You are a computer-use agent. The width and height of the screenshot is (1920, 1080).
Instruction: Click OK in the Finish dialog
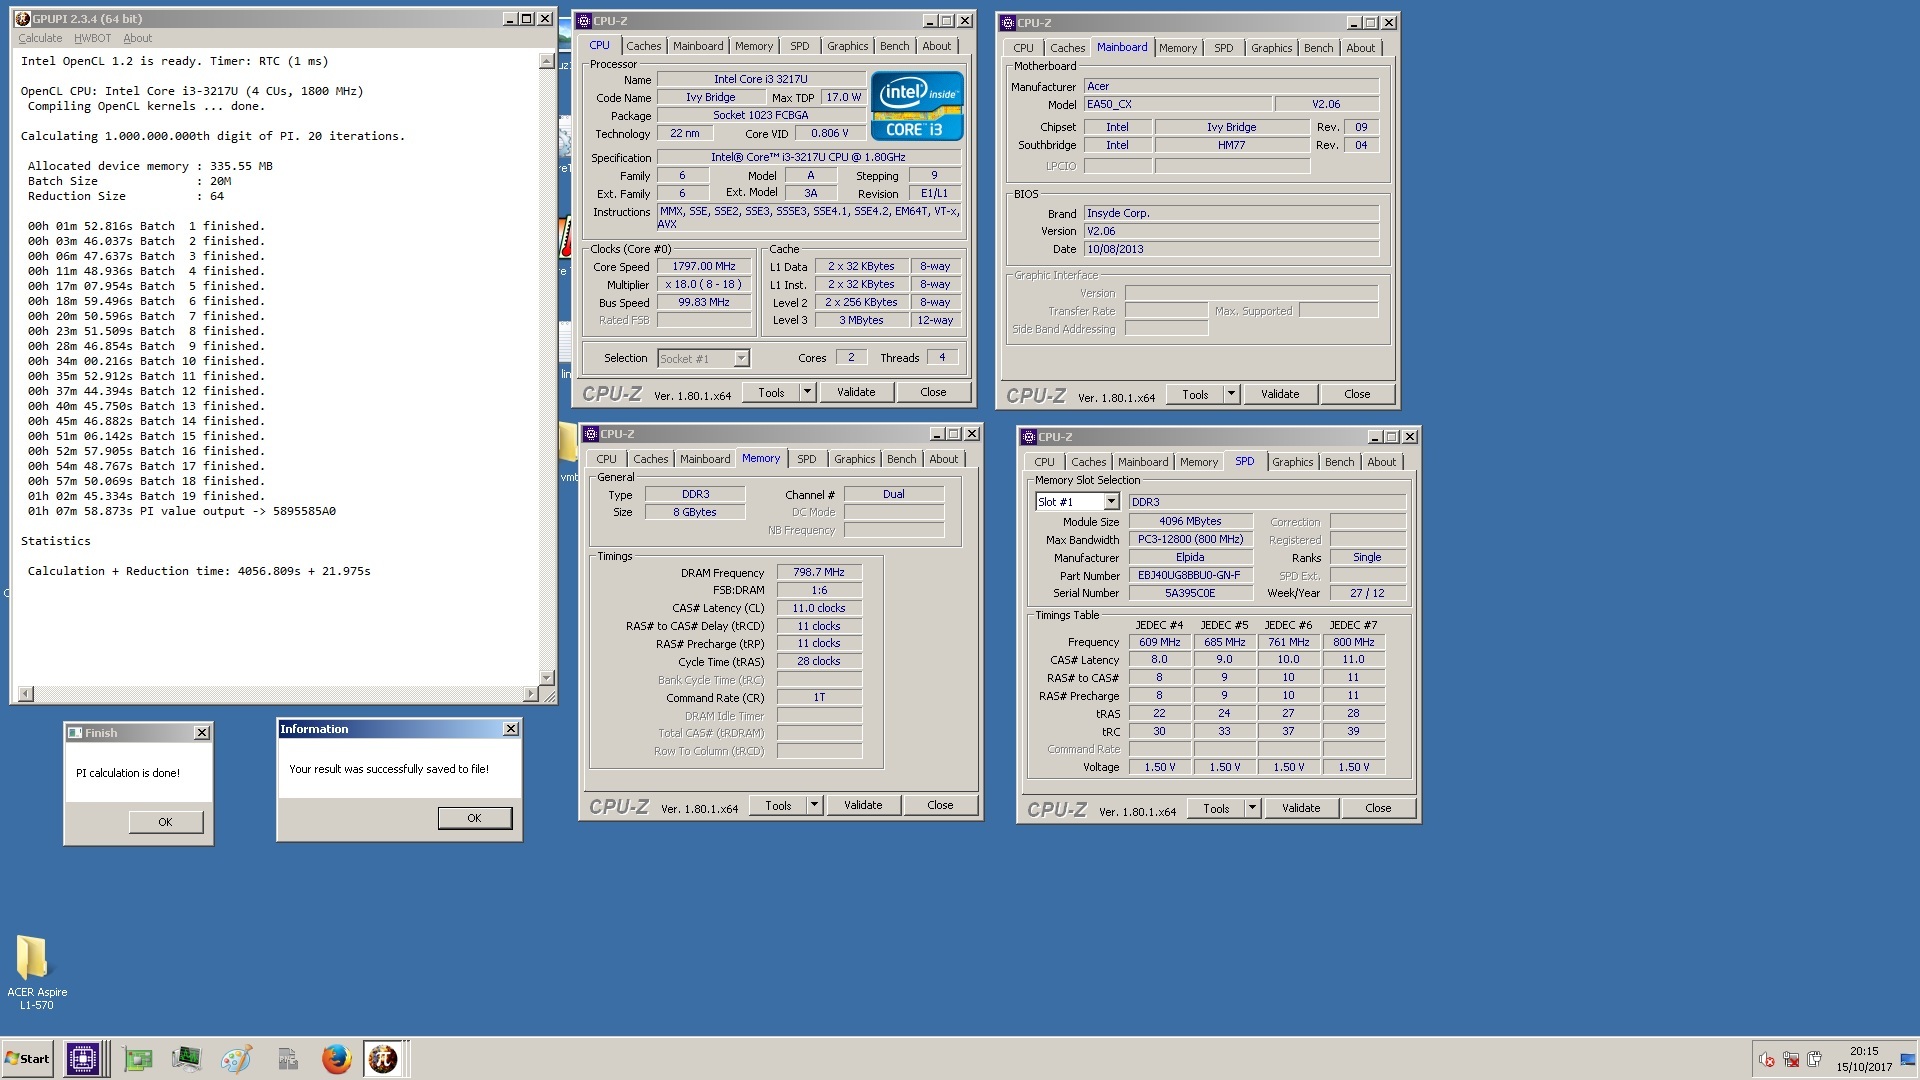tap(165, 822)
